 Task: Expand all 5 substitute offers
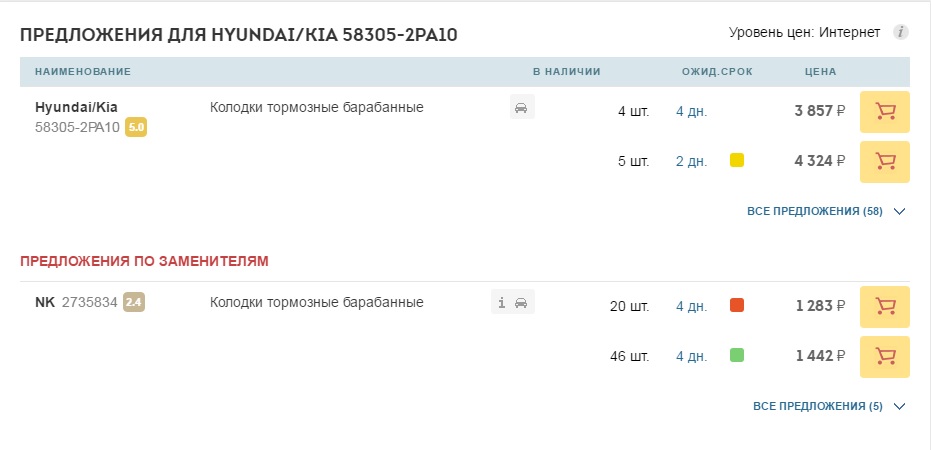828,407
